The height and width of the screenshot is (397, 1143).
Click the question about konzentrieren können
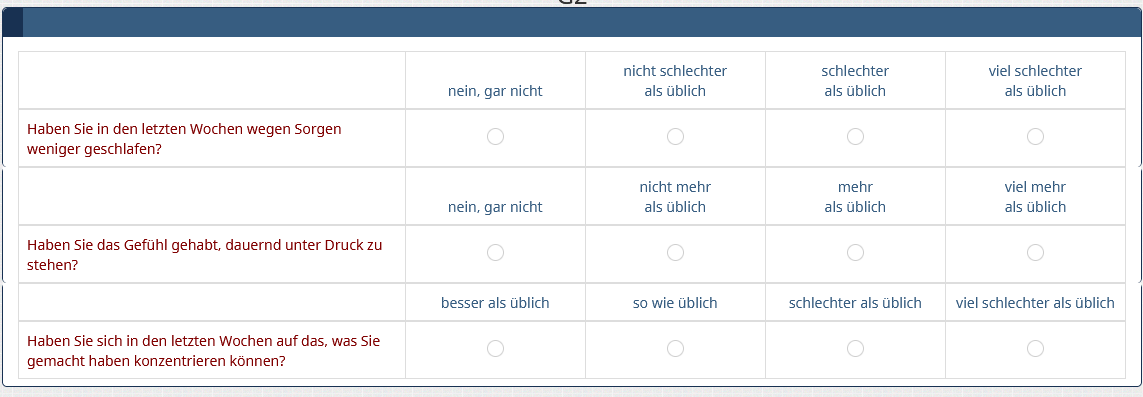(203, 350)
